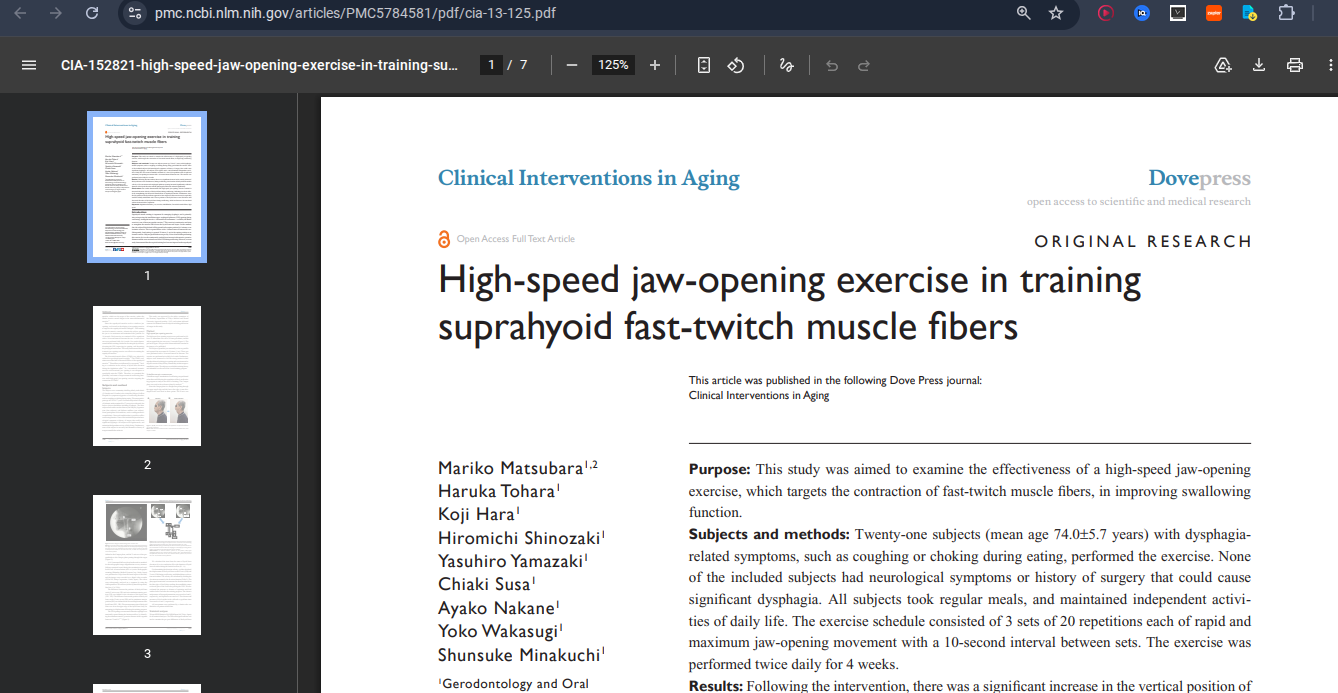Click the bold Purpose: abstract heading
Viewport: 1338px width, 693px height.
(x=719, y=469)
